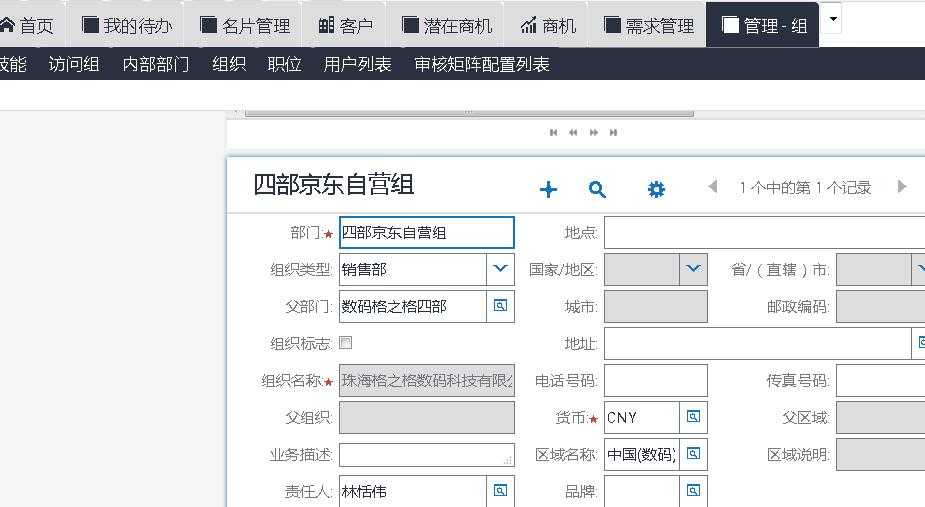Click the 地点 input field
Screen dimensions: 925x507
765,233
